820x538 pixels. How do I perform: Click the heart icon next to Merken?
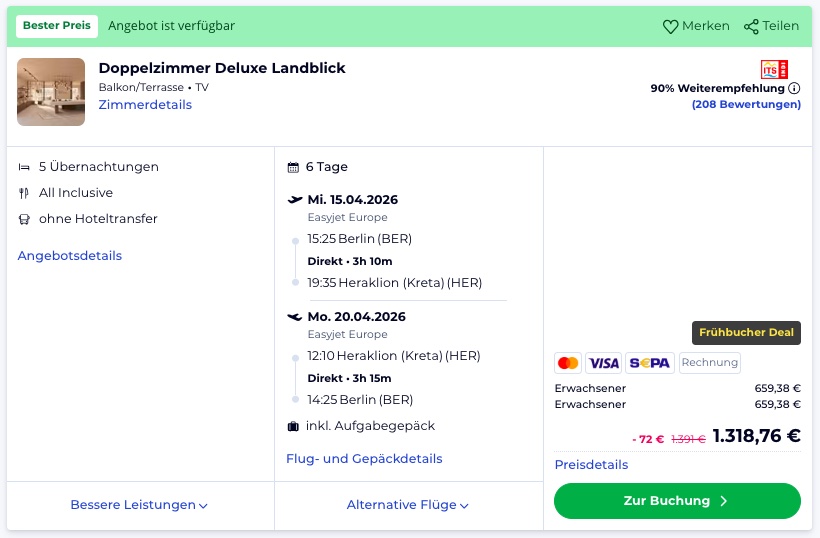pos(670,26)
